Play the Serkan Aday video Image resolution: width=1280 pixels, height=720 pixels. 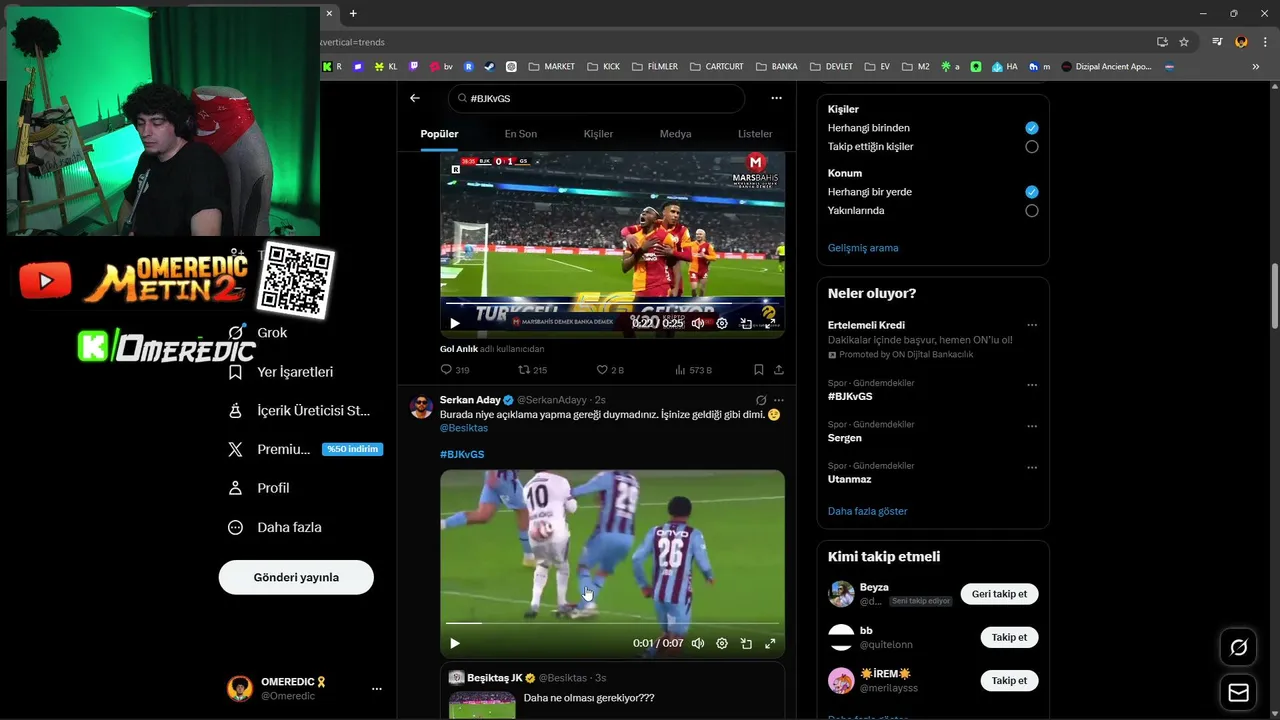[x=455, y=643]
